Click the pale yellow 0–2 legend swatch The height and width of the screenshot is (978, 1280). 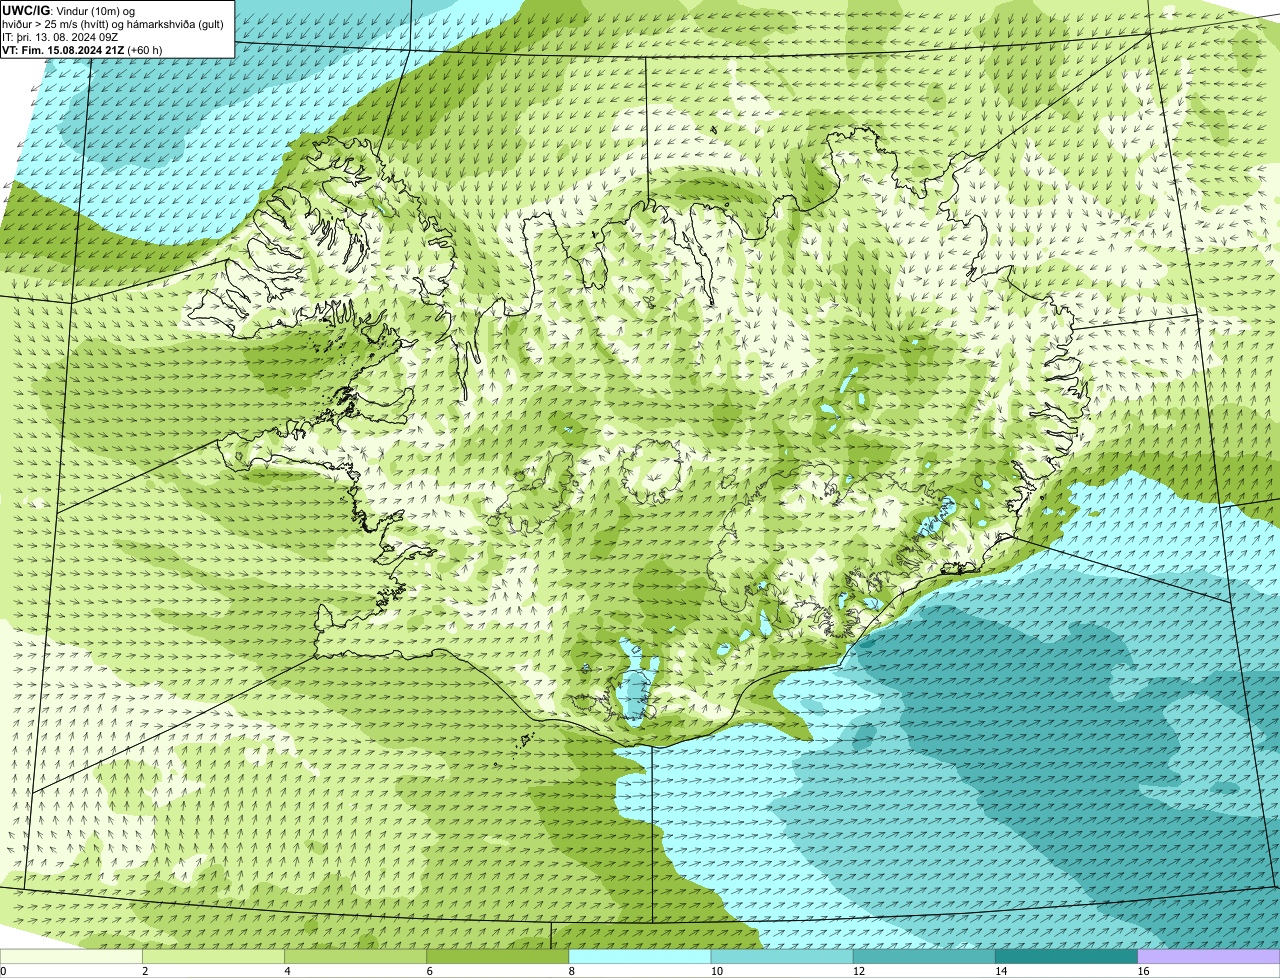(71, 957)
